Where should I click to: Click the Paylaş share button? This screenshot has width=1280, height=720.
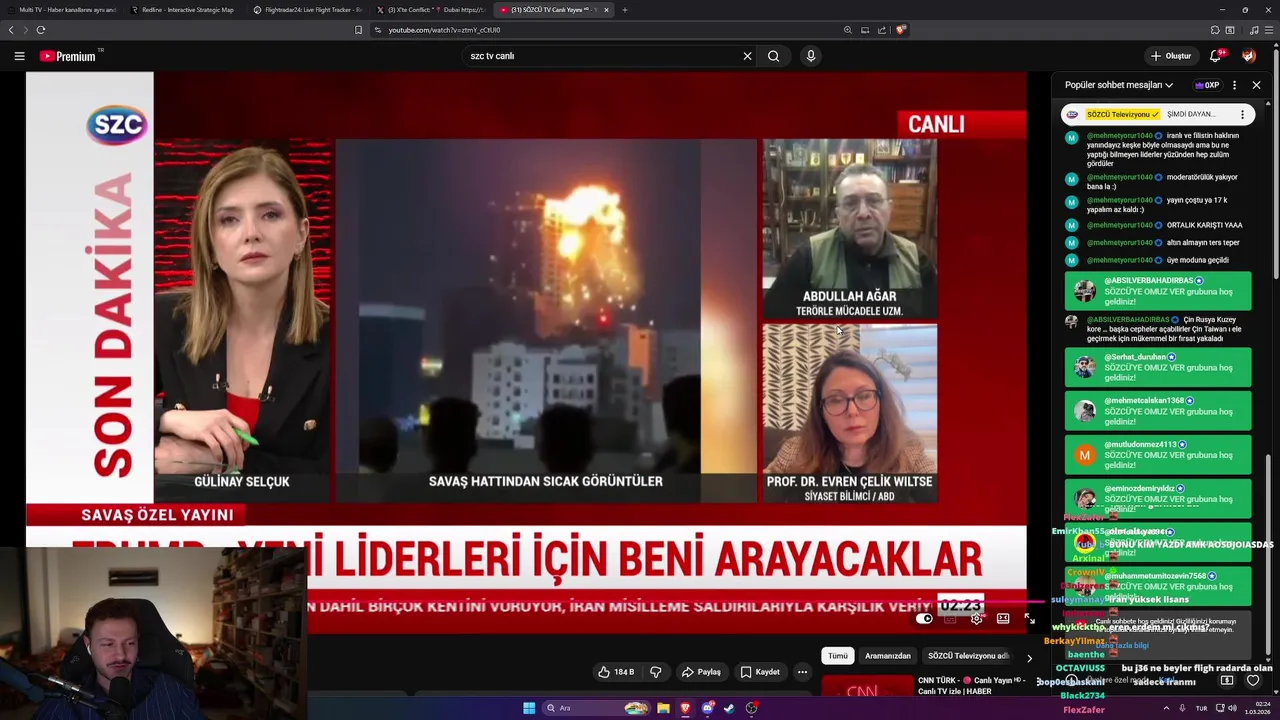click(x=701, y=672)
